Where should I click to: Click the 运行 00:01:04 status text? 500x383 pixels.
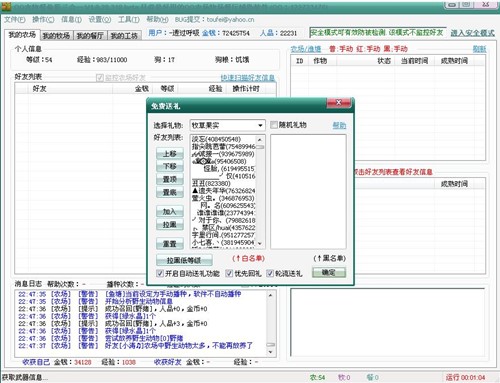pyautogui.click(x=466, y=377)
